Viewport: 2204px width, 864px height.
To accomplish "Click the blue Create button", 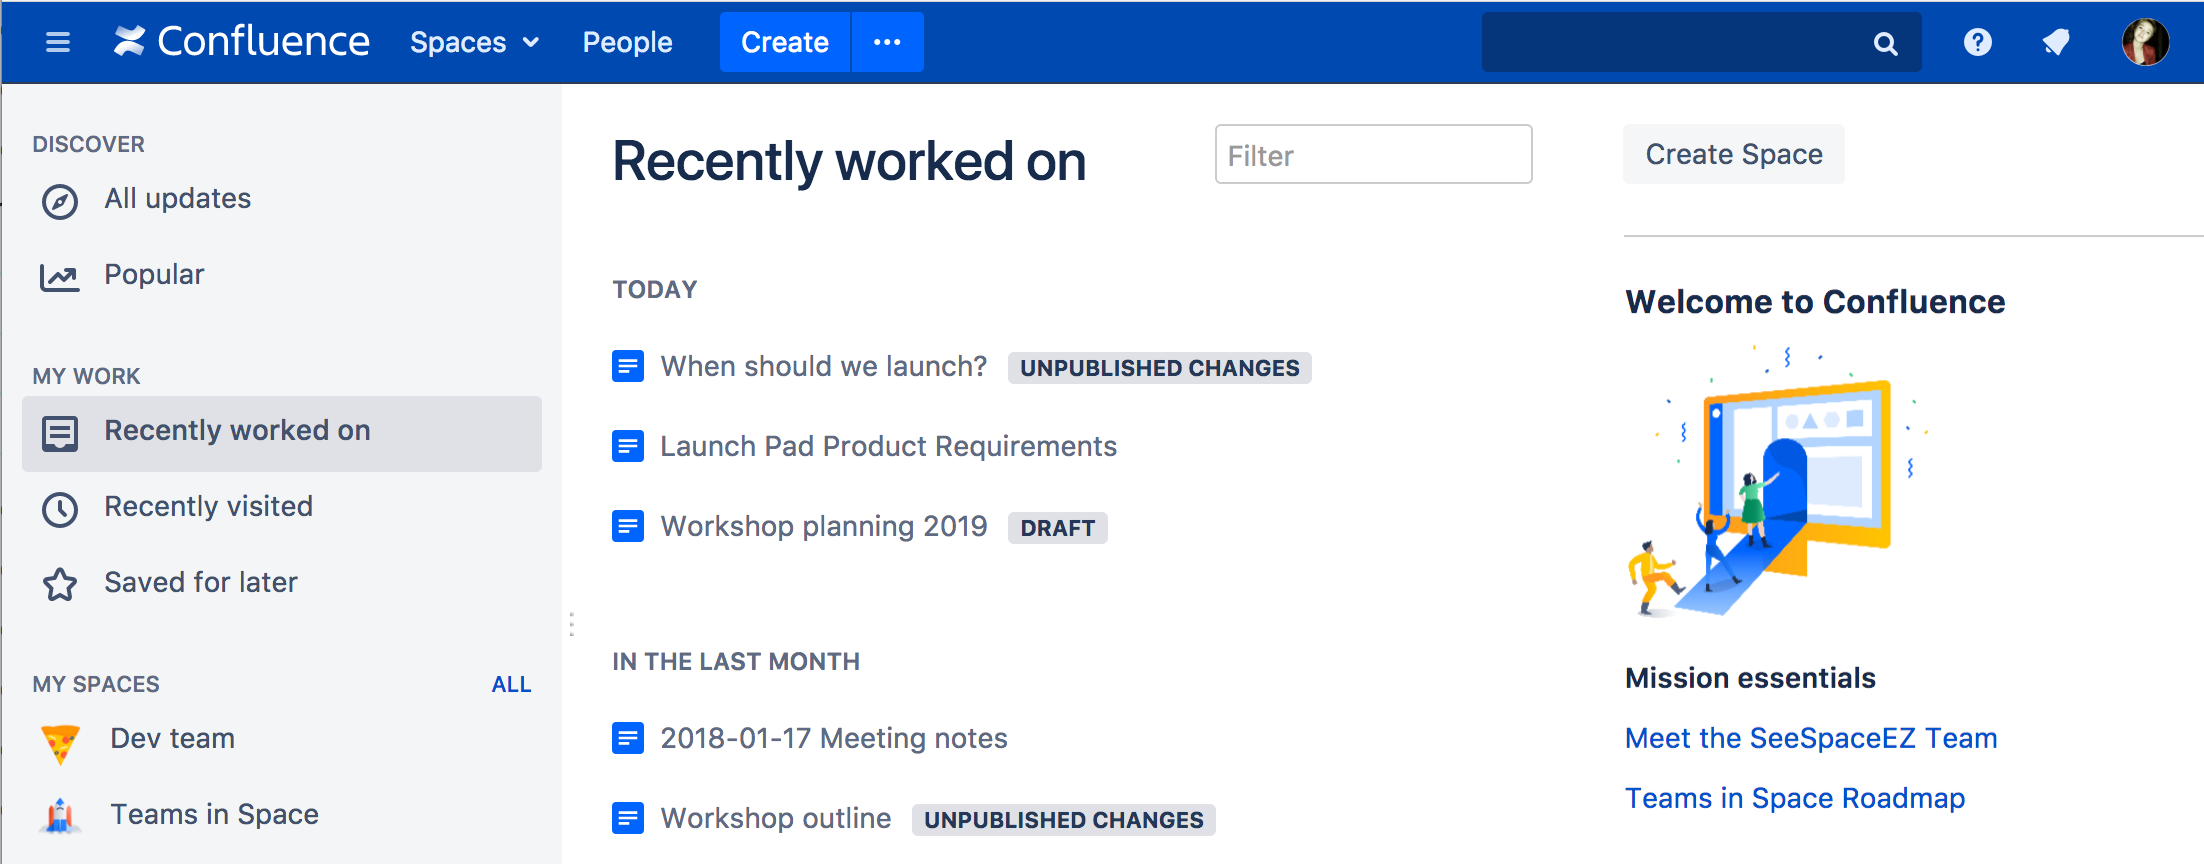I will [784, 42].
